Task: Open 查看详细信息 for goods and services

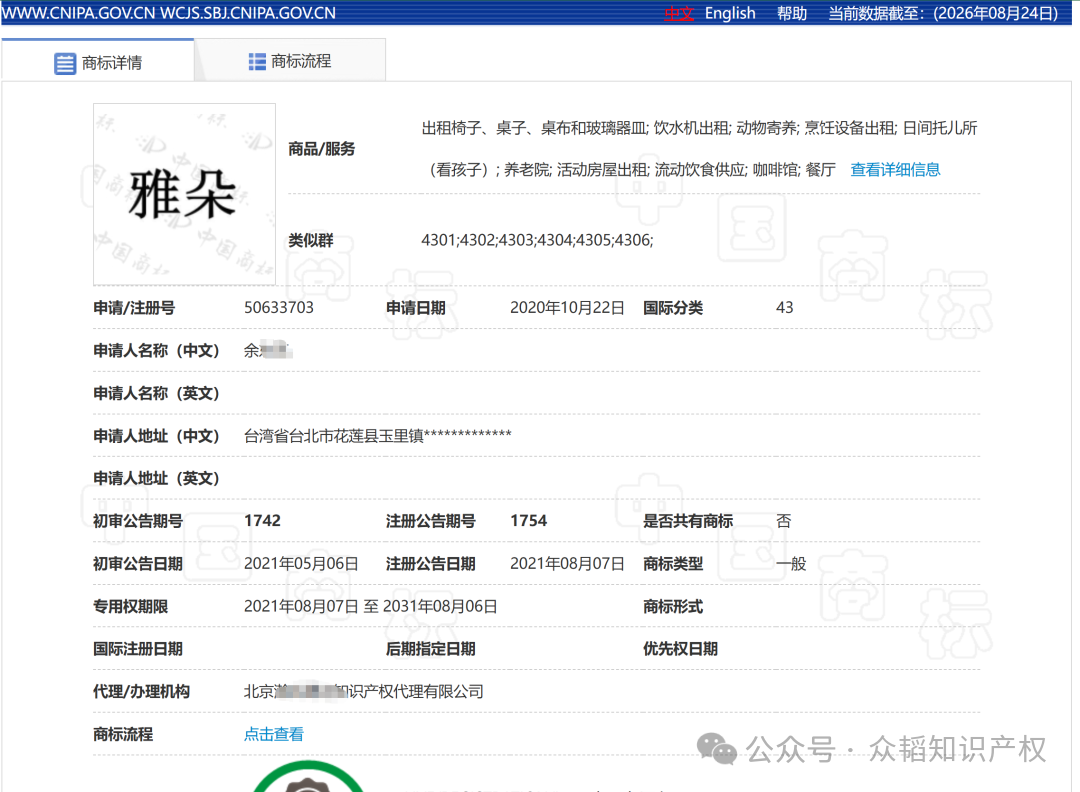Action: (895, 169)
